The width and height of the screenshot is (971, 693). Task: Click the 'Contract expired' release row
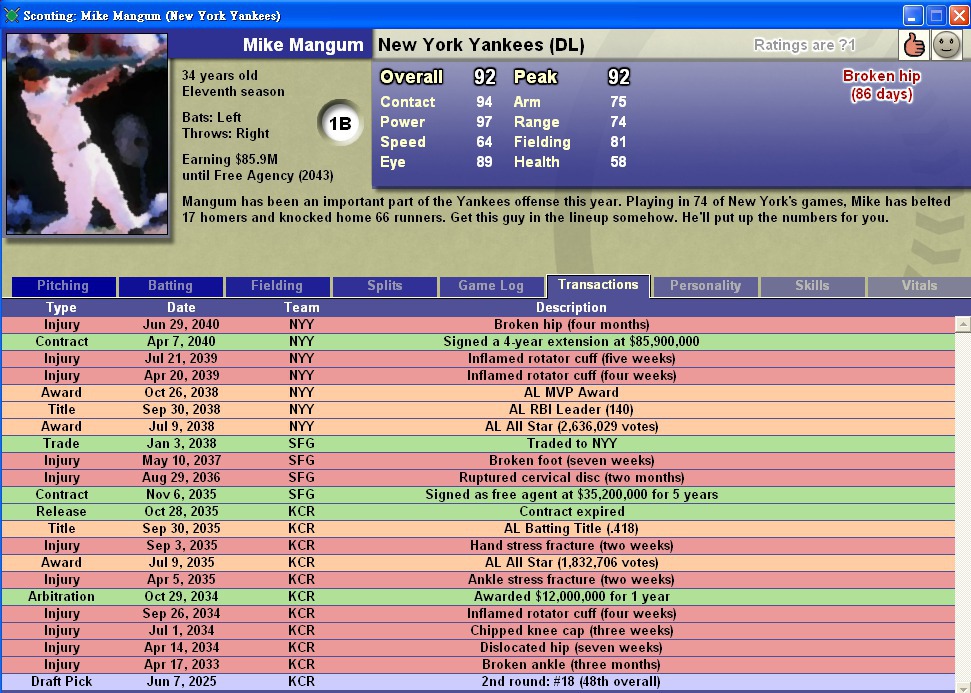click(x=478, y=512)
